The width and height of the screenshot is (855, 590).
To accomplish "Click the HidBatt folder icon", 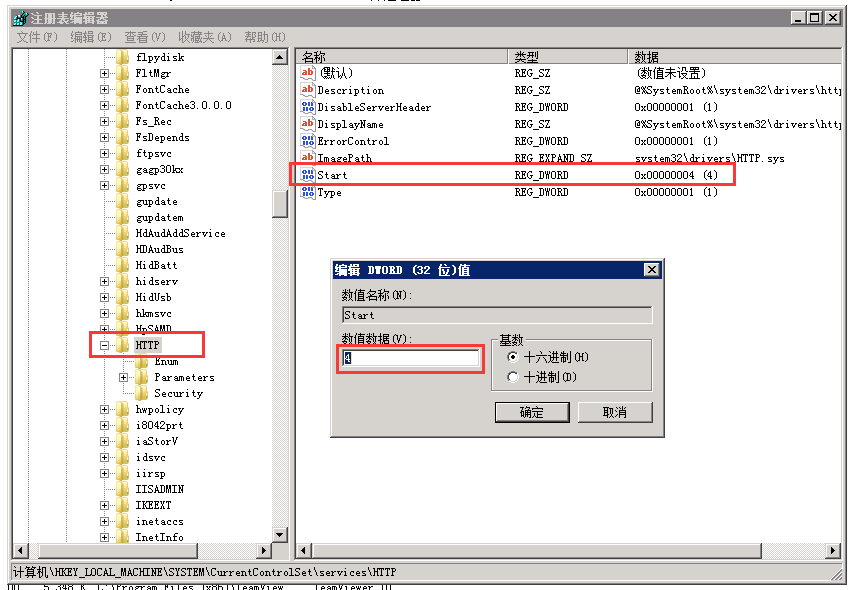I will (x=123, y=265).
